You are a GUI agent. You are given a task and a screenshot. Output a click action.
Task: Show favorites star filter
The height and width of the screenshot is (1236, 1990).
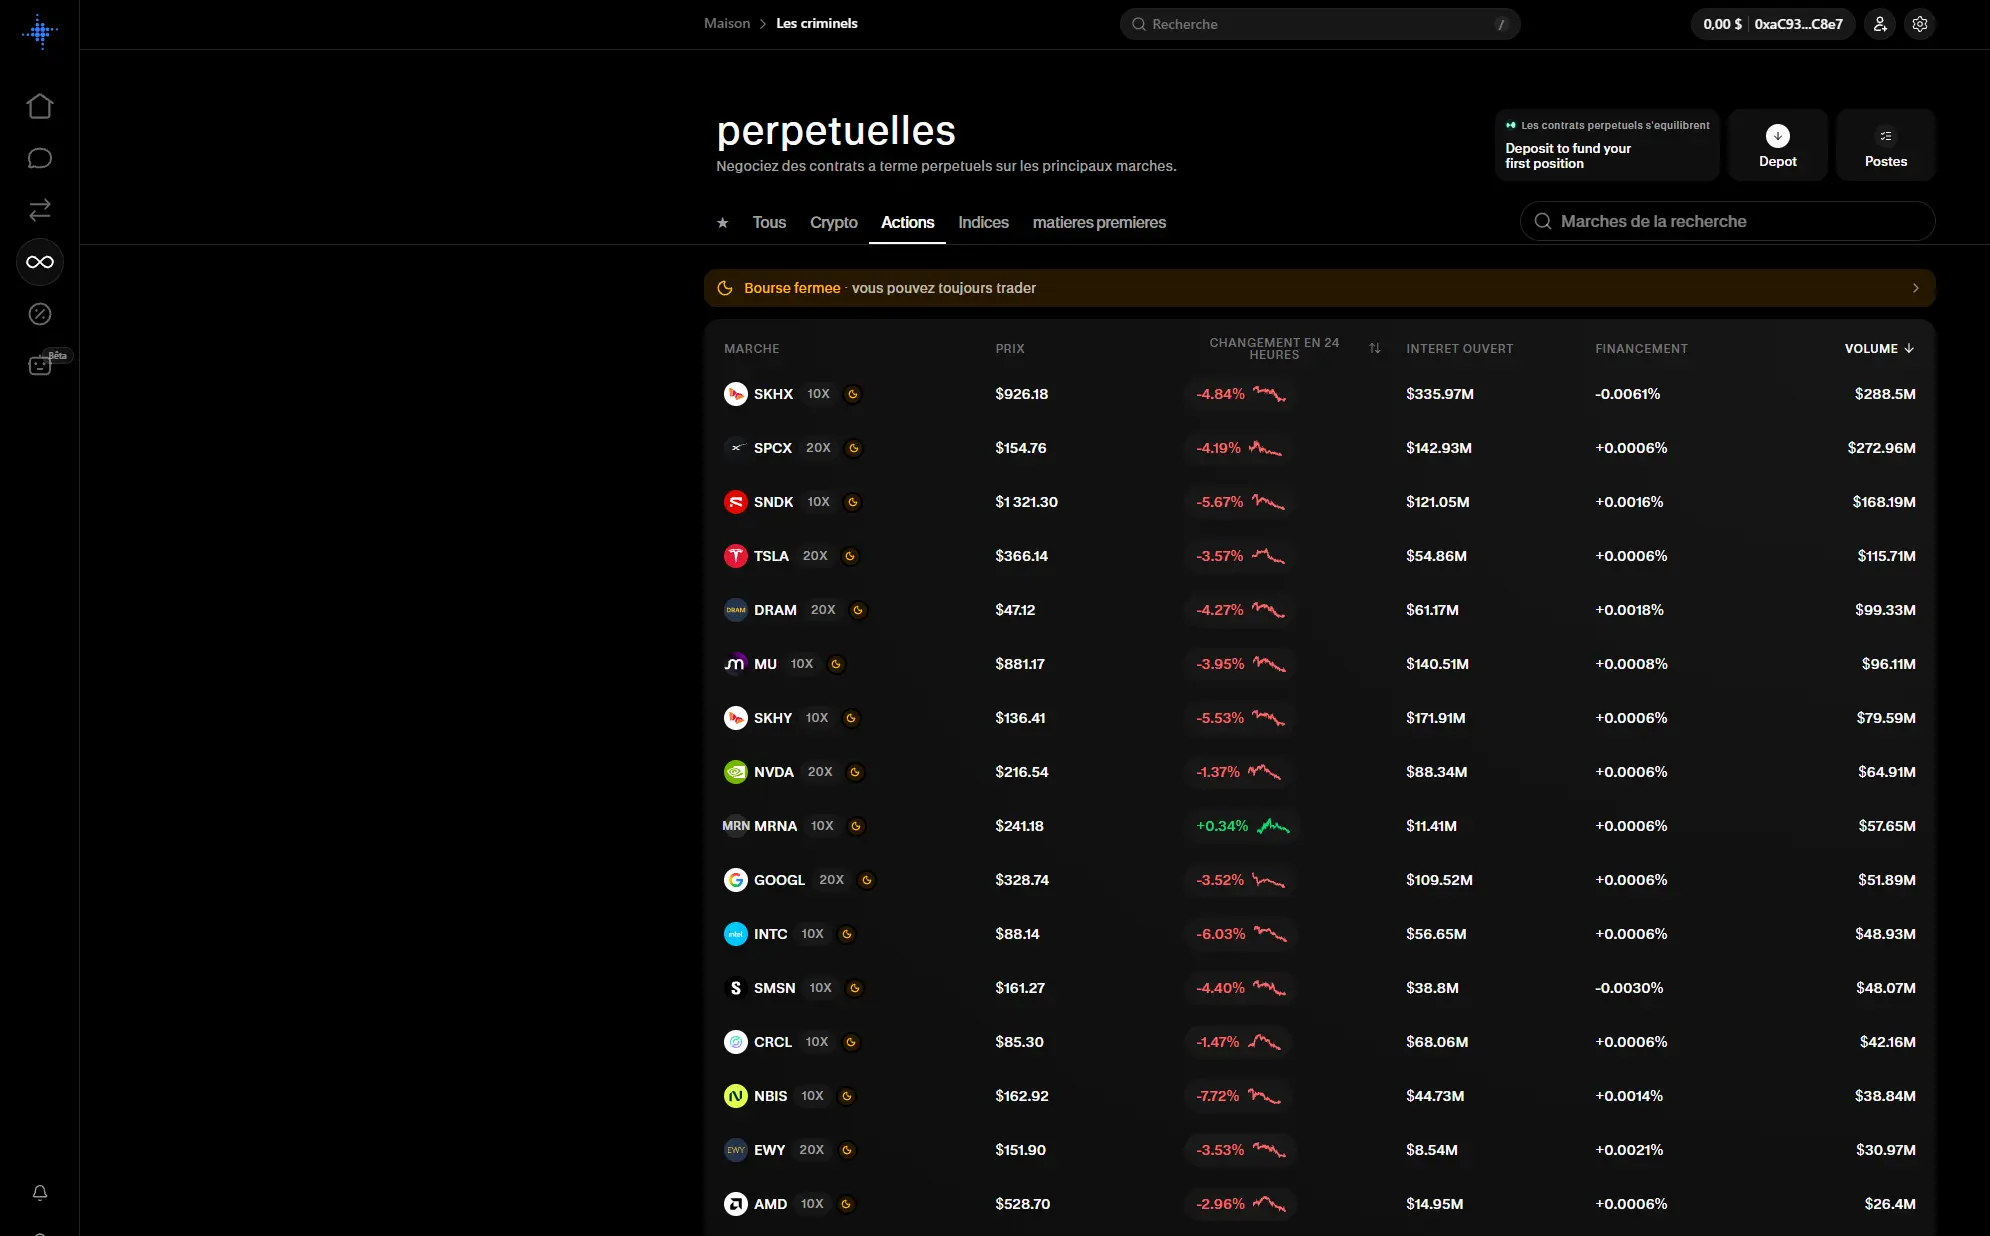tap(722, 222)
